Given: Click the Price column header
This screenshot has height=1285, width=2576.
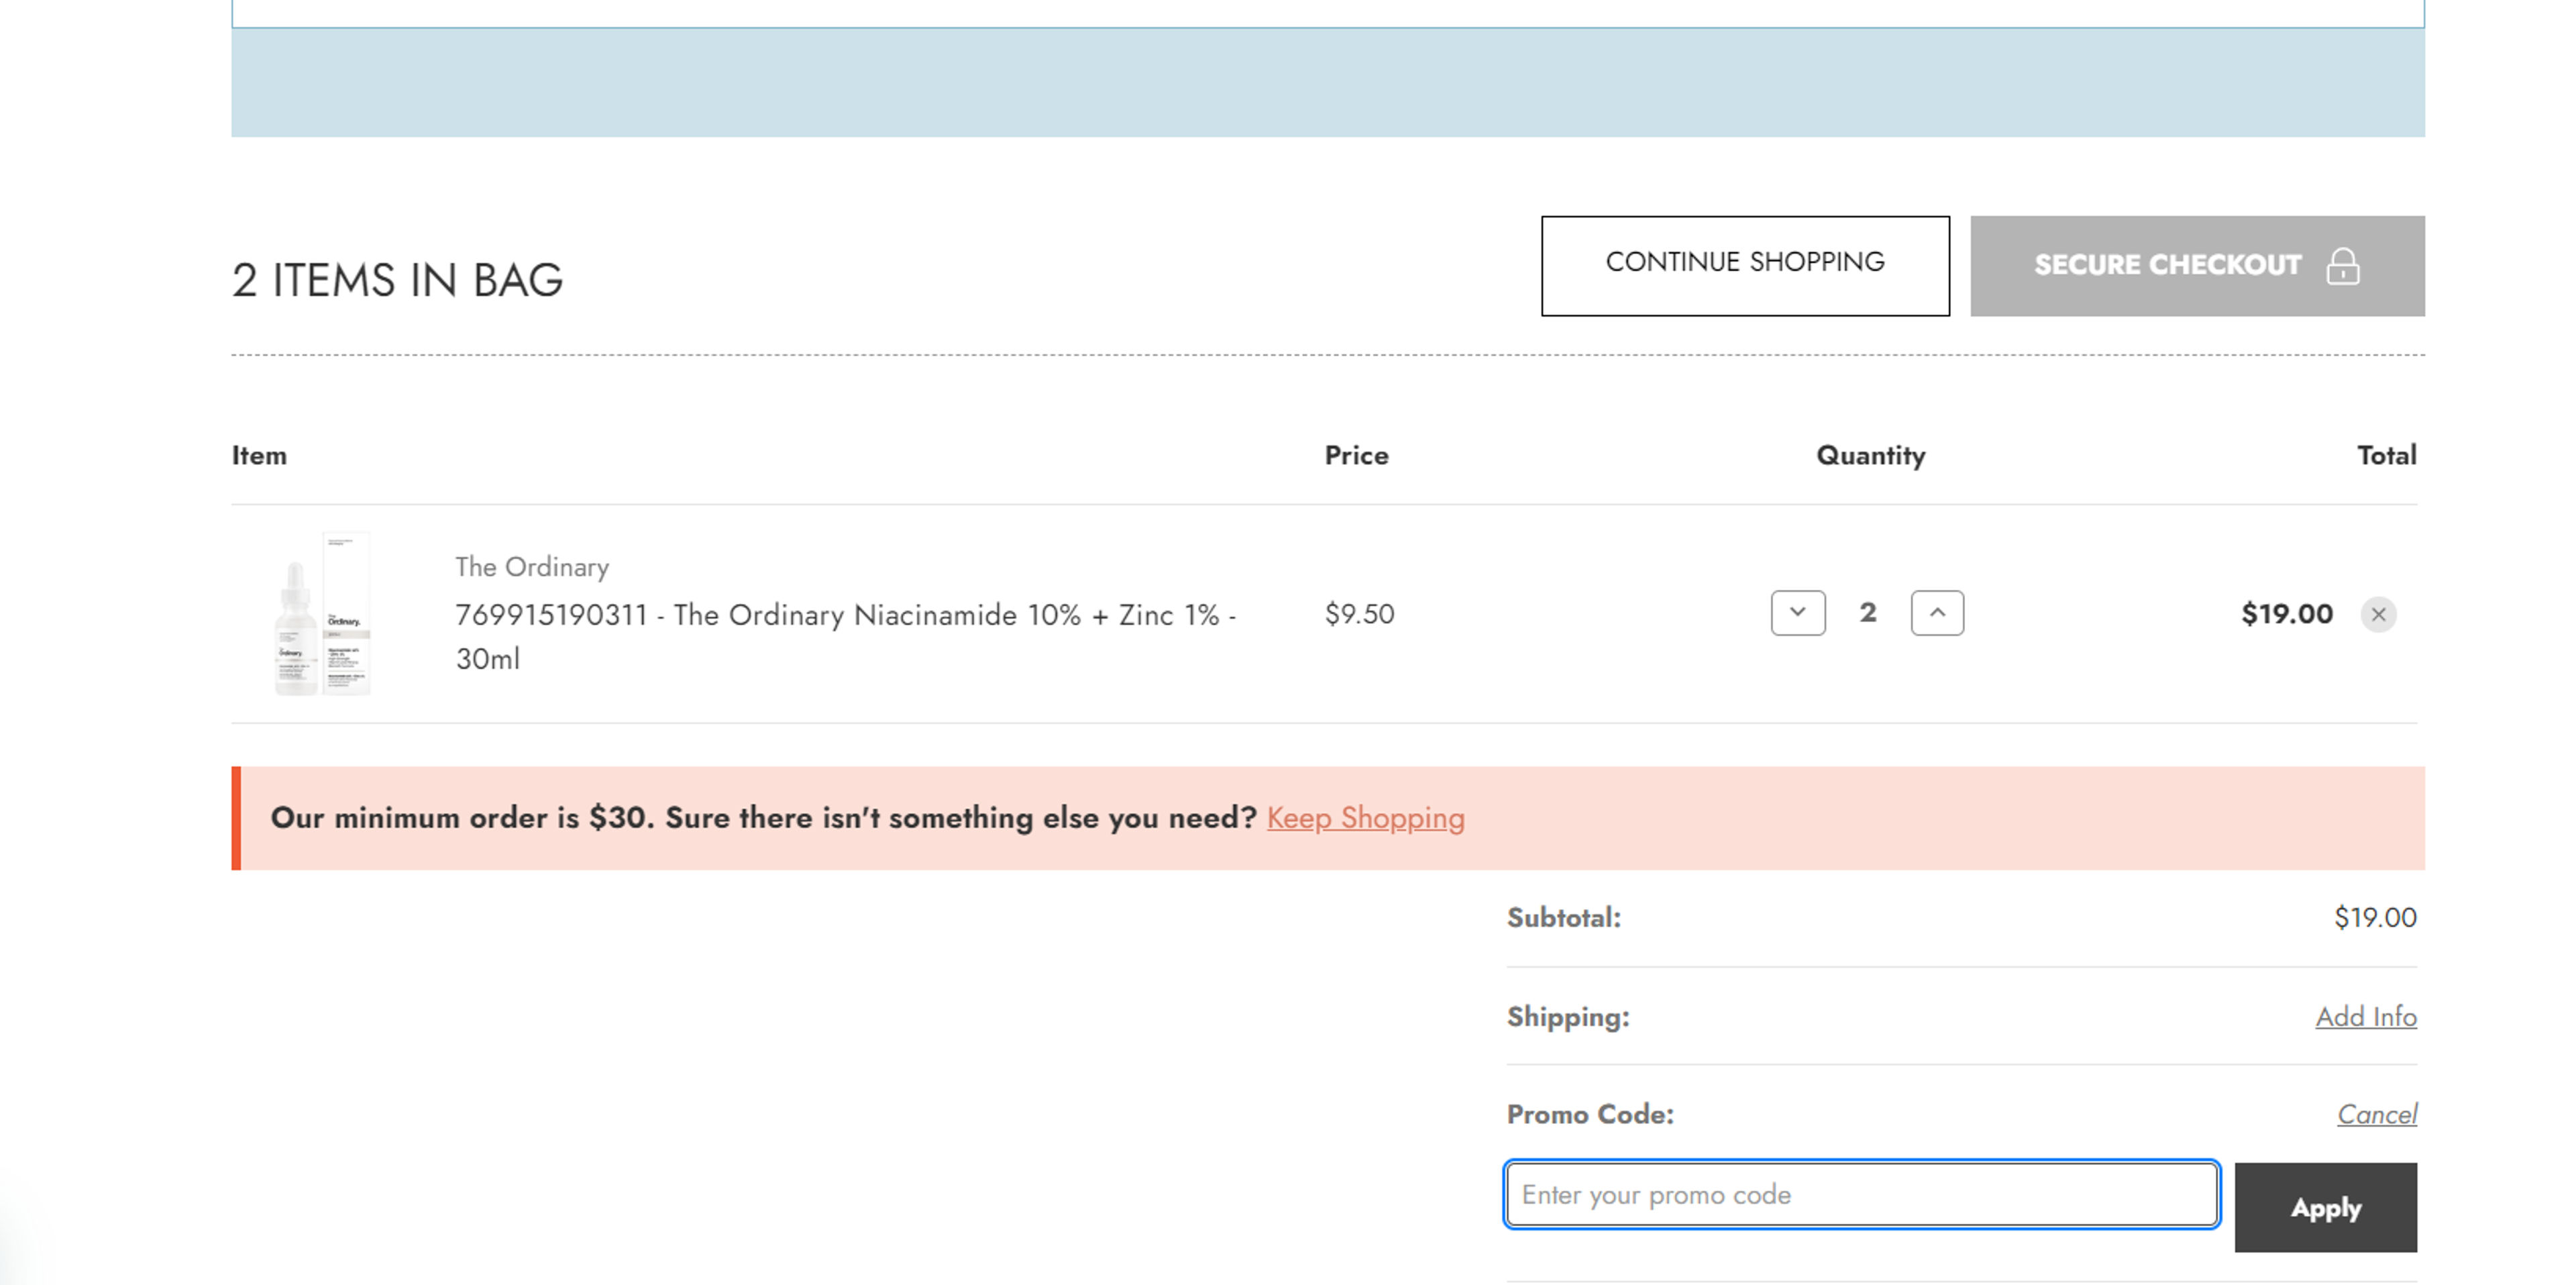Looking at the screenshot, I should 1356,455.
